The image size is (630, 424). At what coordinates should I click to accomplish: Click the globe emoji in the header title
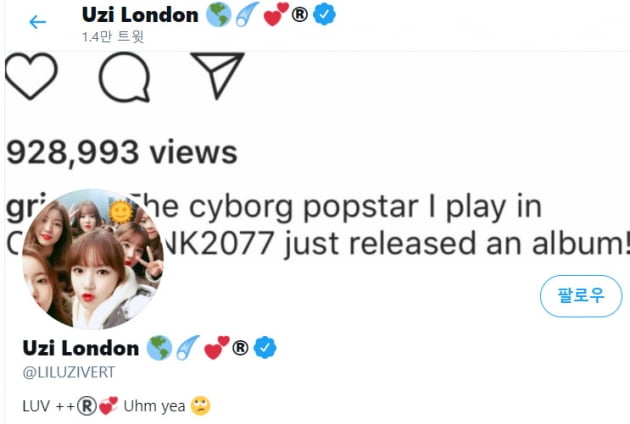tap(219, 15)
